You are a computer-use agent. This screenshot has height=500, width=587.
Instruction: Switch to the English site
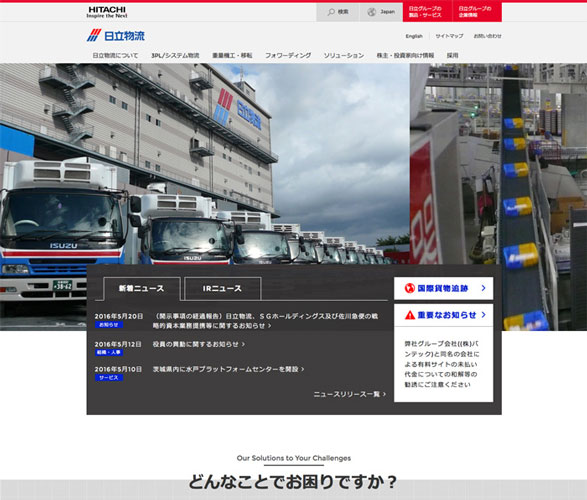(414, 36)
